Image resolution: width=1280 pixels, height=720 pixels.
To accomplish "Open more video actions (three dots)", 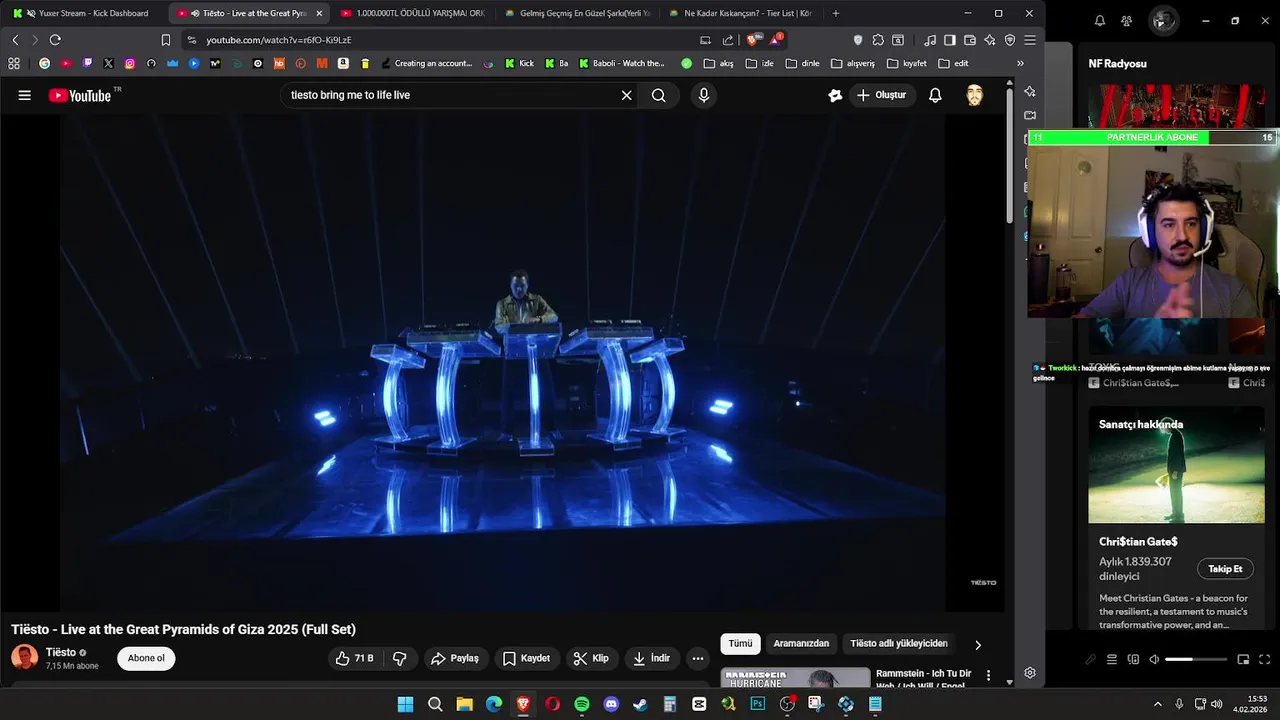I will [x=698, y=658].
